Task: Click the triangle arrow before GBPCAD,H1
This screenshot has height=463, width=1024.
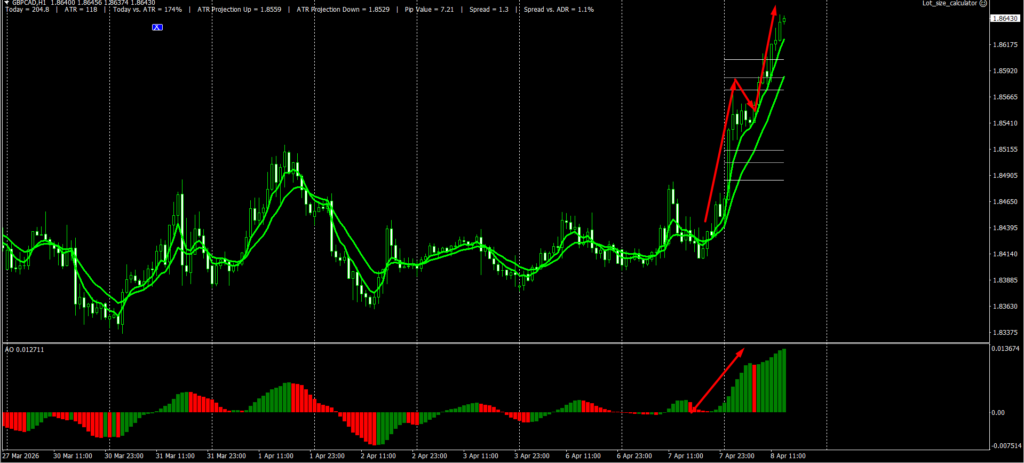Action: coord(4,4)
